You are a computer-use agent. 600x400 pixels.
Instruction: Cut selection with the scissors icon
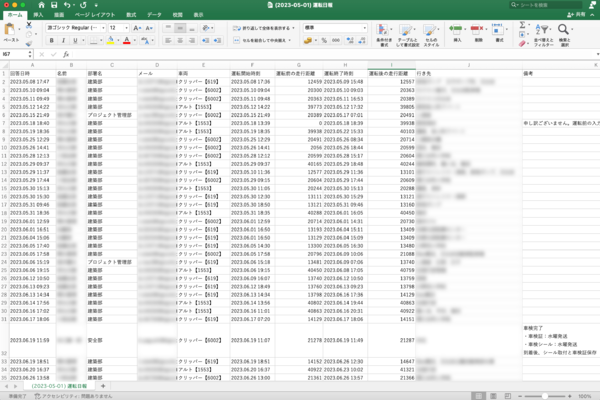pyautogui.click(x=29, y=25)
